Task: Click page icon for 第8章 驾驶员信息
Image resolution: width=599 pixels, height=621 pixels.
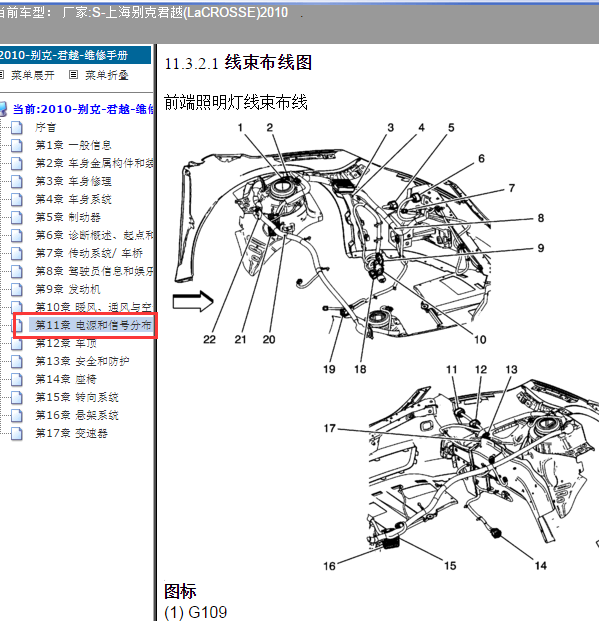Action: 17,271
